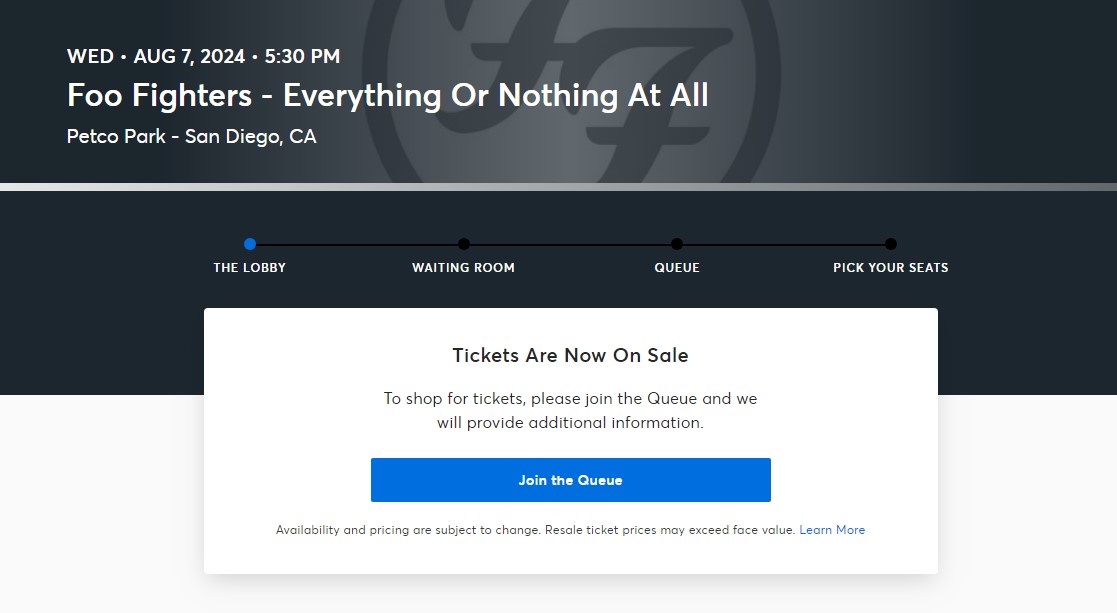Click the availability and pricing disclaimer text
The width and height of the screenshot is (1117, 613).
[x=535, y=530]
